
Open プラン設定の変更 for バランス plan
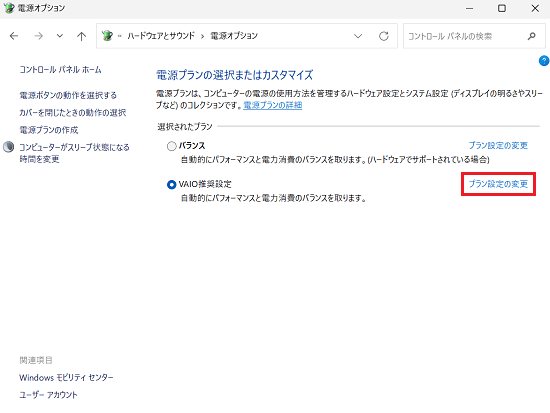pyautogui.click(x=498, y=145)
